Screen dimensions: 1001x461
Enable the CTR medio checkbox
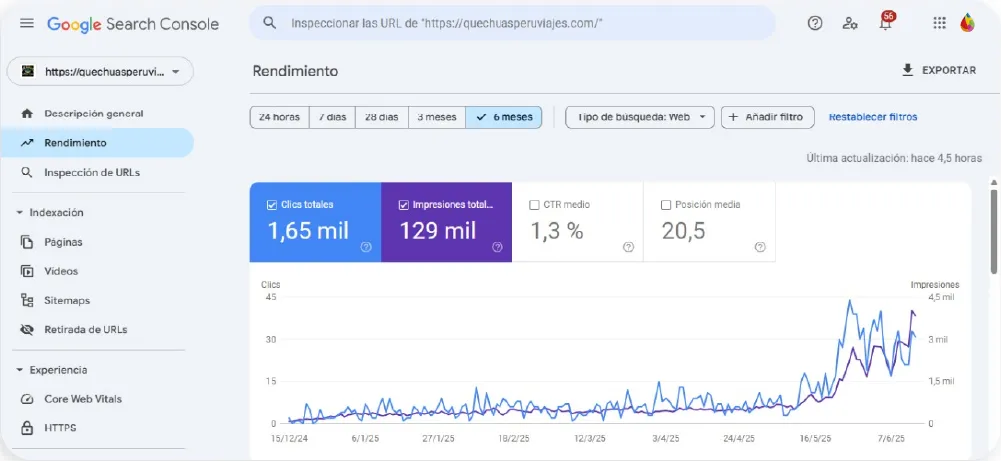coord(534,205)
